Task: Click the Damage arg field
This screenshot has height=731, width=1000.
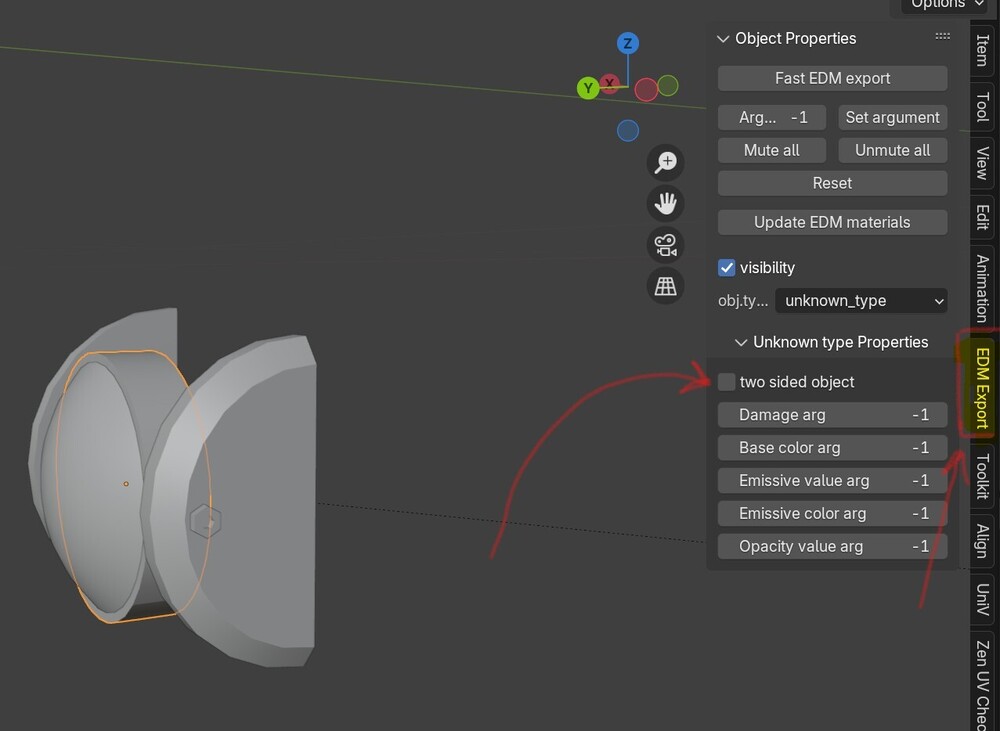Action: point(832,415)
